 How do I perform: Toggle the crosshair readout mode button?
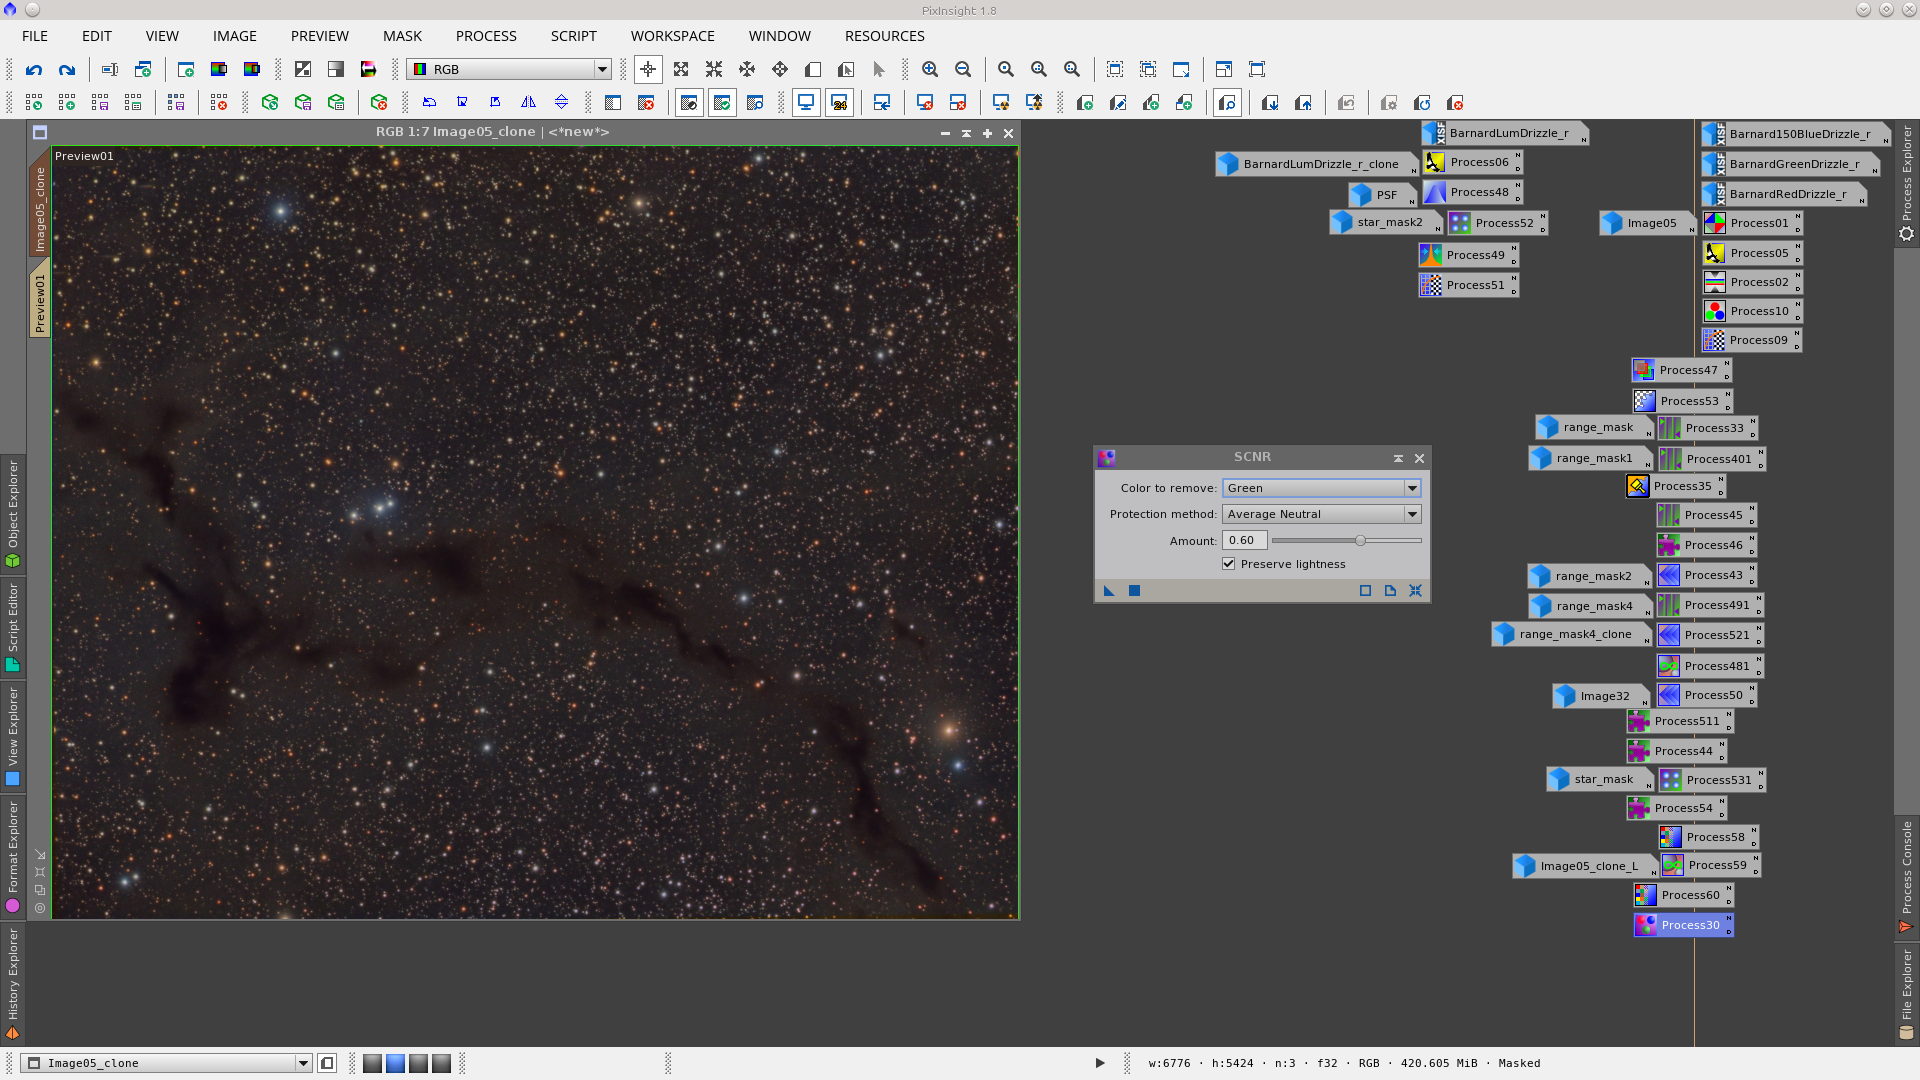click(x=648, y=70)
